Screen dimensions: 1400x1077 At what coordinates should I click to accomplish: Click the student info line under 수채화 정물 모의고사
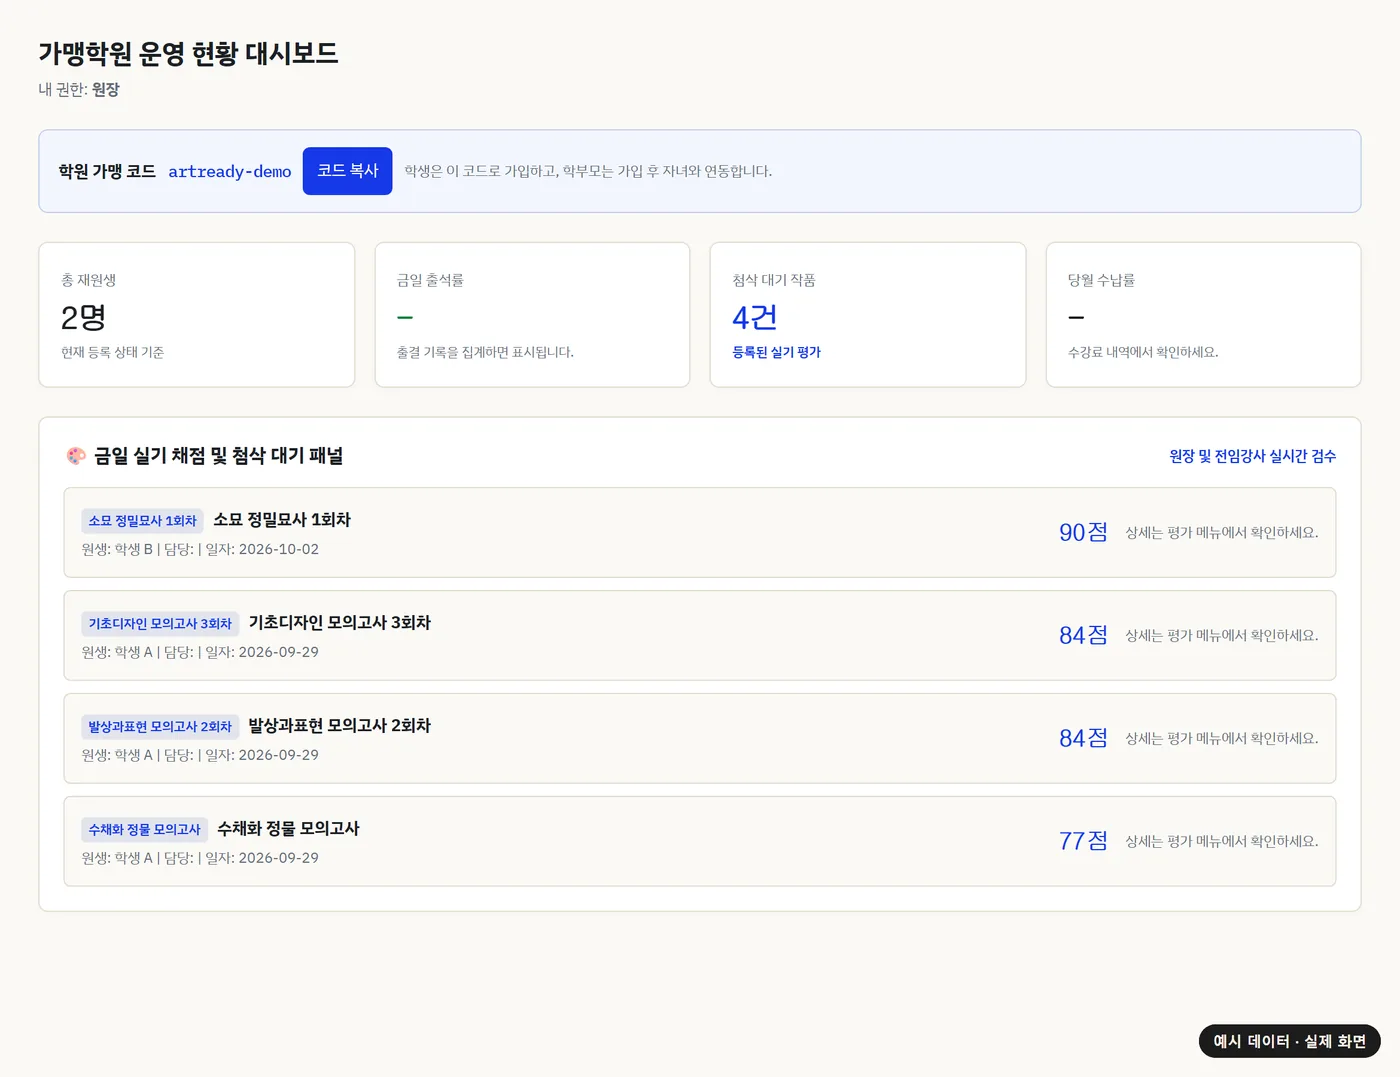pyautogui.click(x=200, y=858)
